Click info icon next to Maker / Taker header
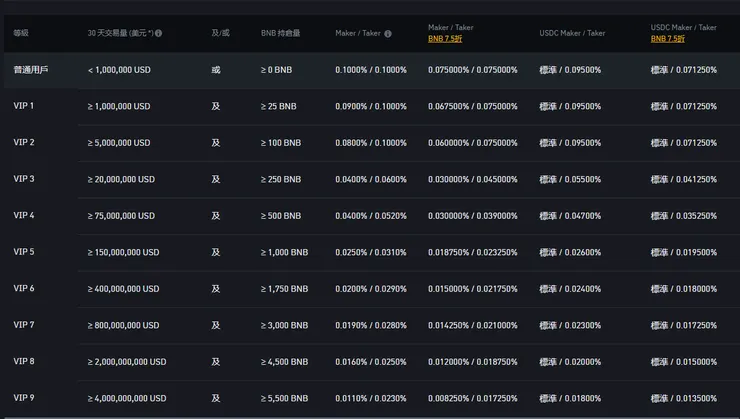The width and height of the screenshot is (740, 419). [388, 33]
